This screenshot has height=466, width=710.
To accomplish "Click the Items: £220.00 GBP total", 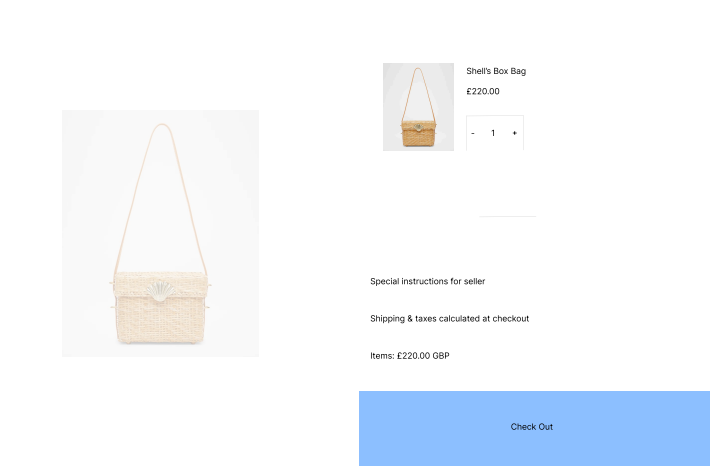I will 409,356.
